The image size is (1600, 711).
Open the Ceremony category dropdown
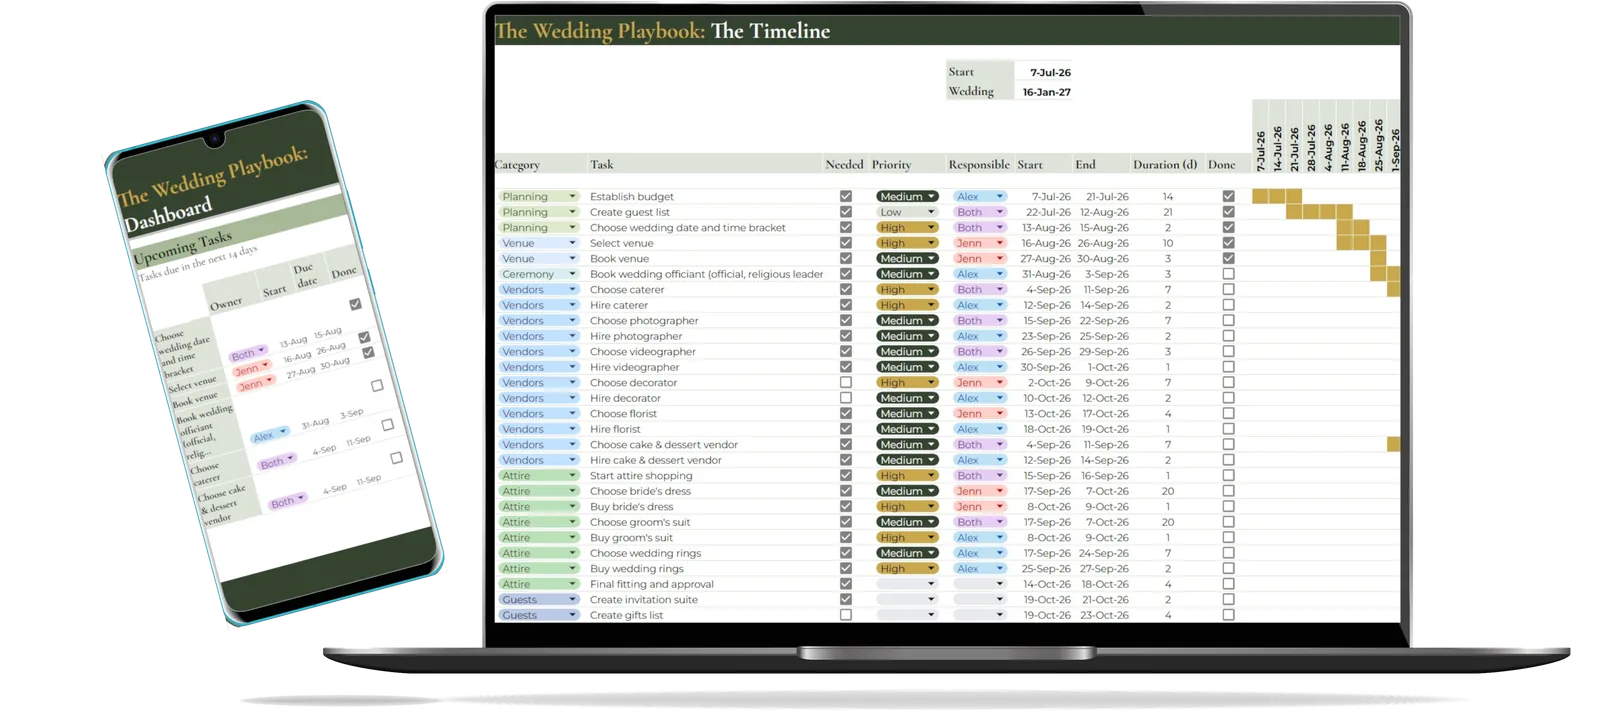pos(539,274)
